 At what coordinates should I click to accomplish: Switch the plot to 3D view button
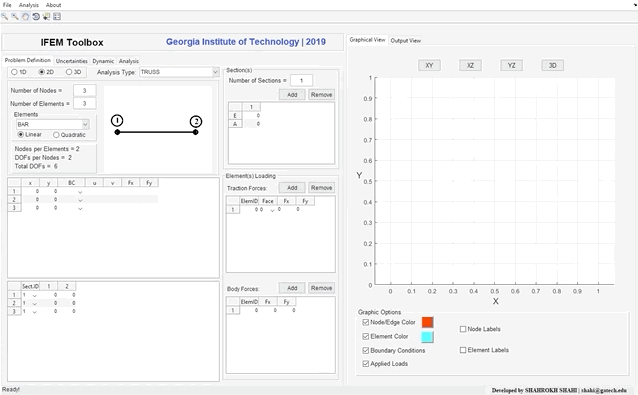coord(553,65)
